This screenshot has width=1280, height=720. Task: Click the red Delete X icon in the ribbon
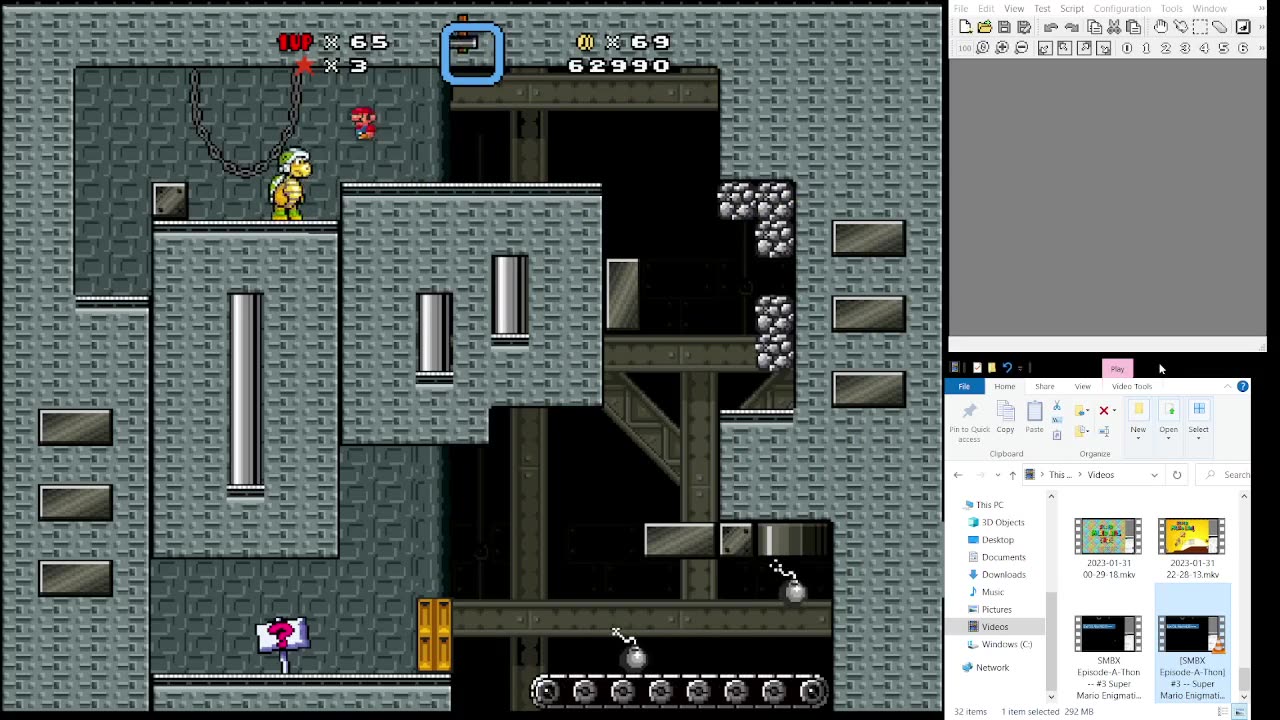(x=1104, y=410)
